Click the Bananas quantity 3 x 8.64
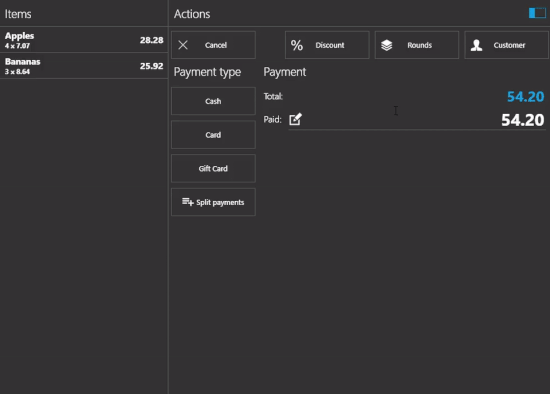Image resolution: width=550 pixels, height=394 pixels. (17, 72)
